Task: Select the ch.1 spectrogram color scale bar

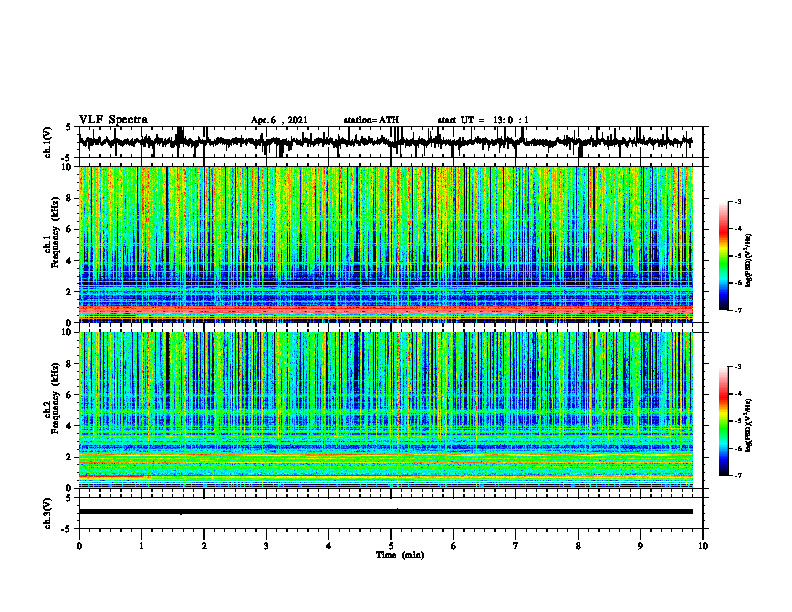Action: click(723, 256)
